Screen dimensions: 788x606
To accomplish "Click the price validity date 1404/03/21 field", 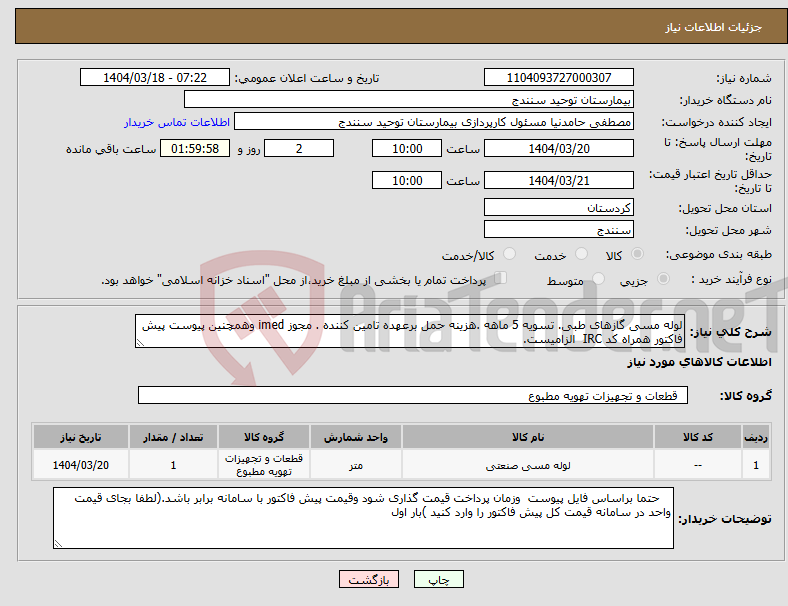I will 558,180.
